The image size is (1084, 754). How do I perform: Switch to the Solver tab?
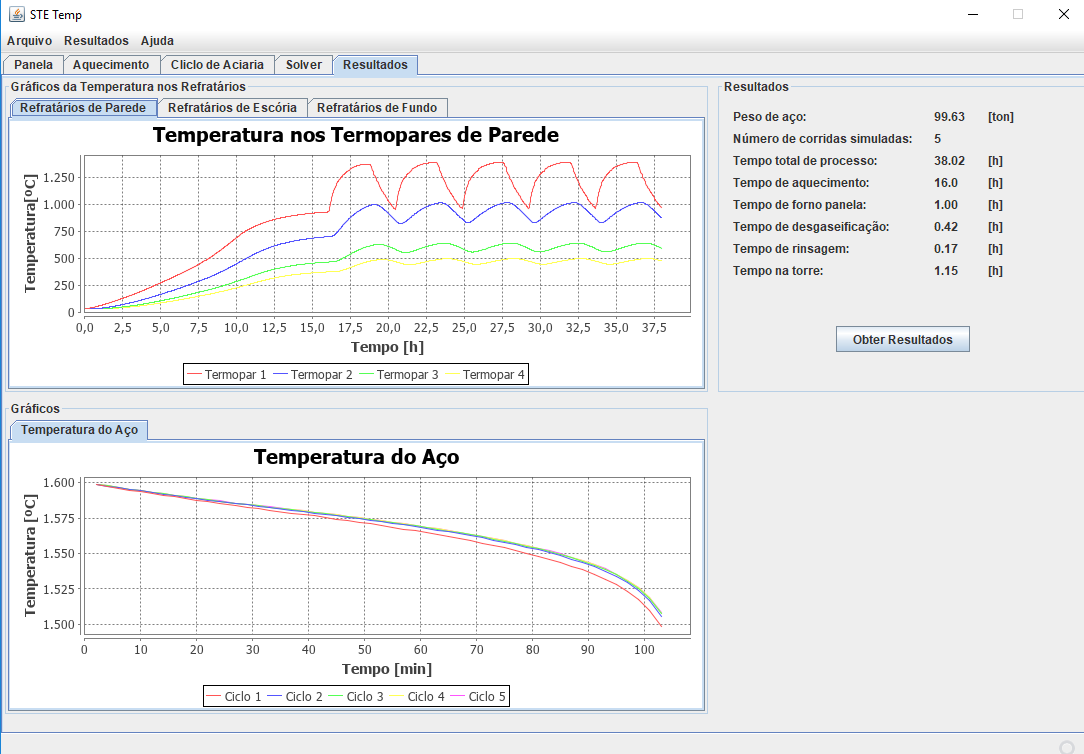[x=304, y=65]
